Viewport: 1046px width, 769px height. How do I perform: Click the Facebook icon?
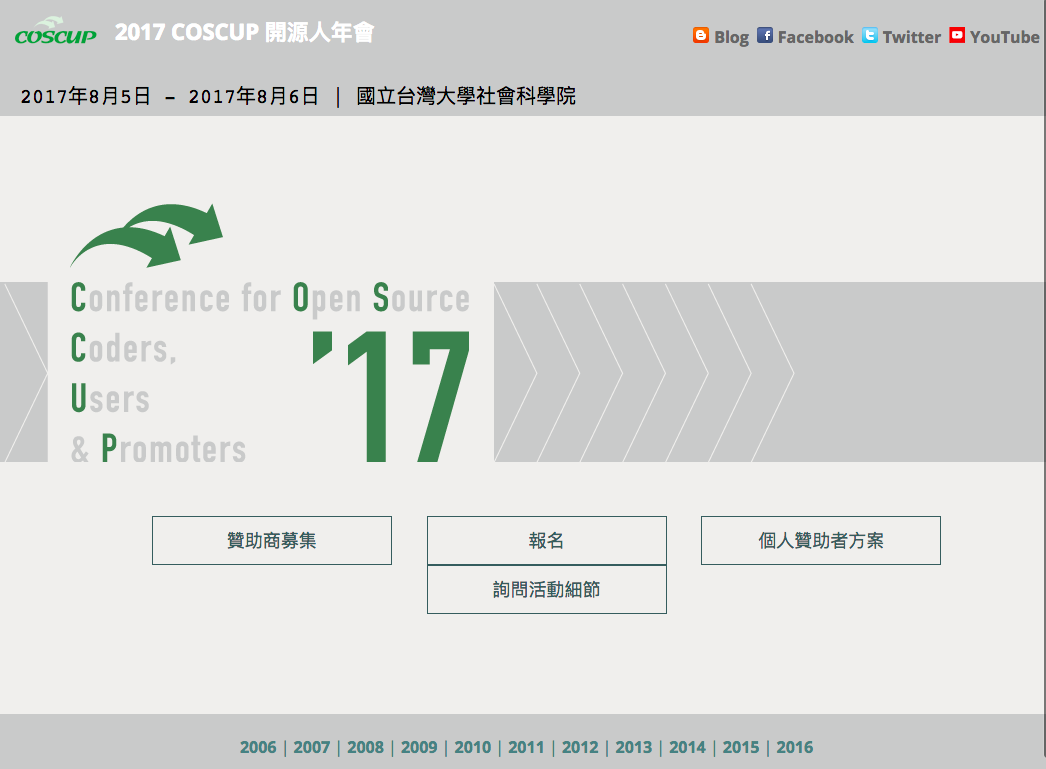pyautogui.click(x=764, y=35)
